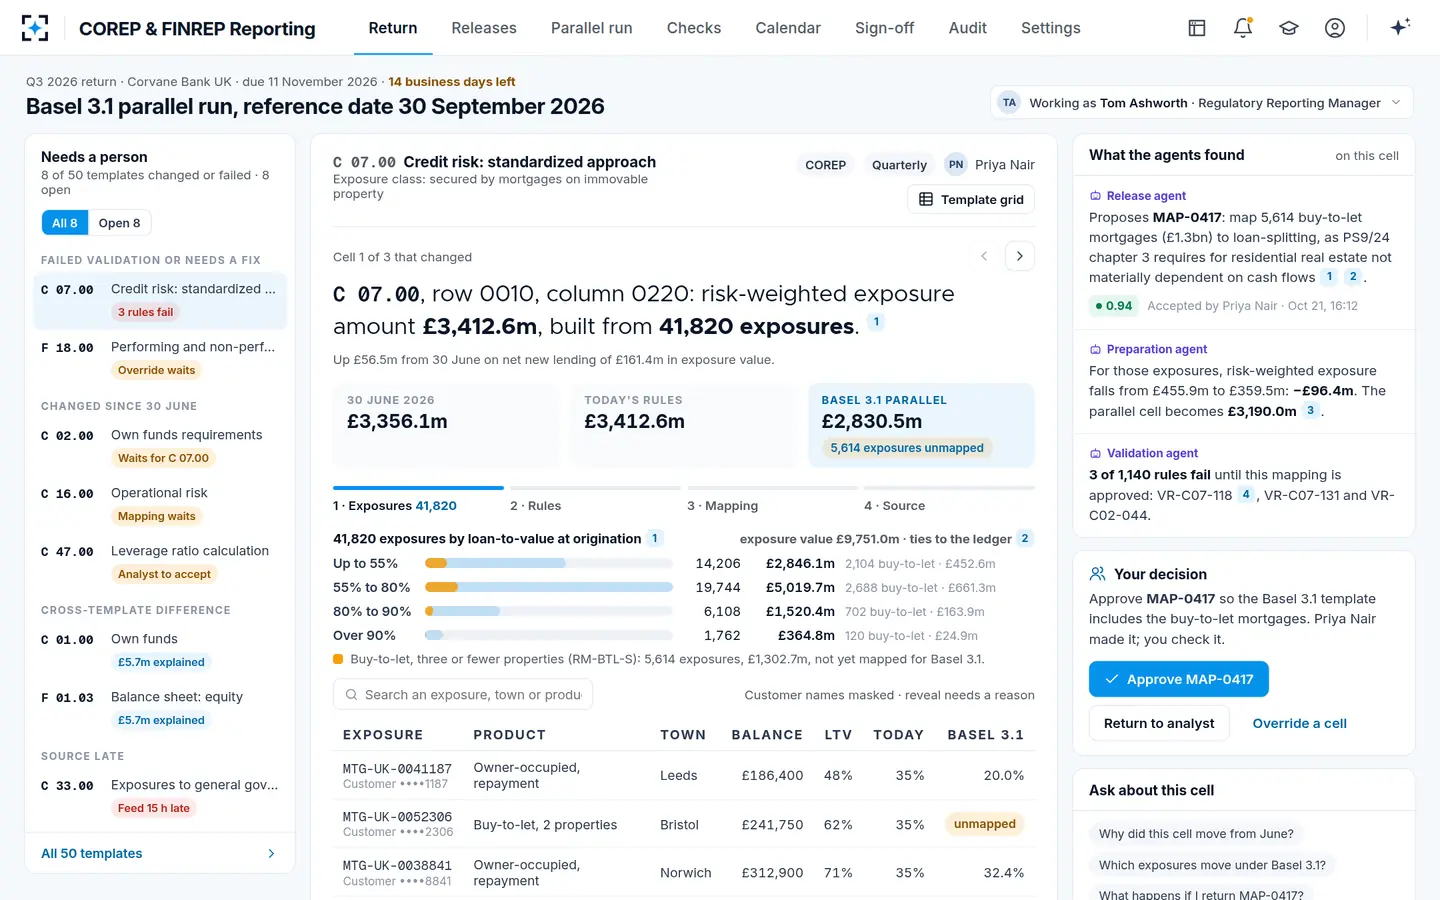The height and width of the screenshot is (900, 1440).
Task: Open the layout panel icon in header
Action: click(1197, 28)
